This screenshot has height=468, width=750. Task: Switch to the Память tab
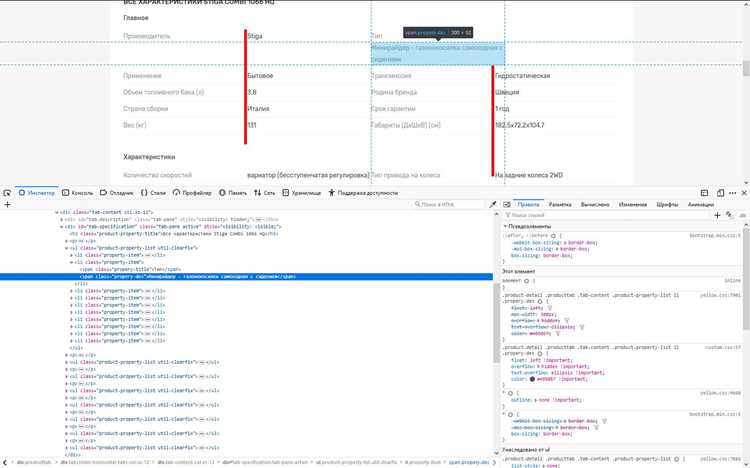pyautogui.click(x=232, y=193)
